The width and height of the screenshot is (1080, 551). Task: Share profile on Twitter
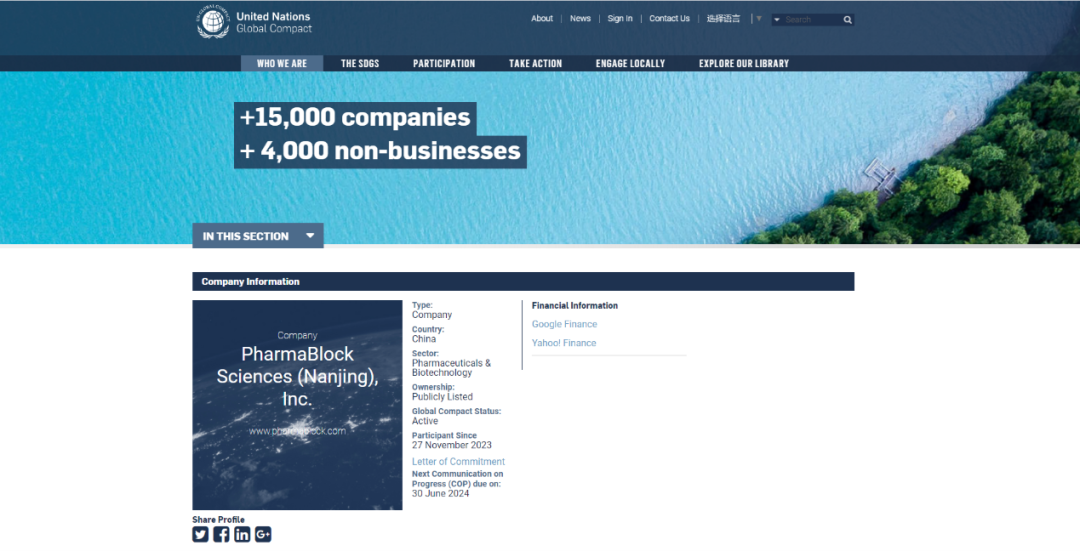click(x=200, y=534)
